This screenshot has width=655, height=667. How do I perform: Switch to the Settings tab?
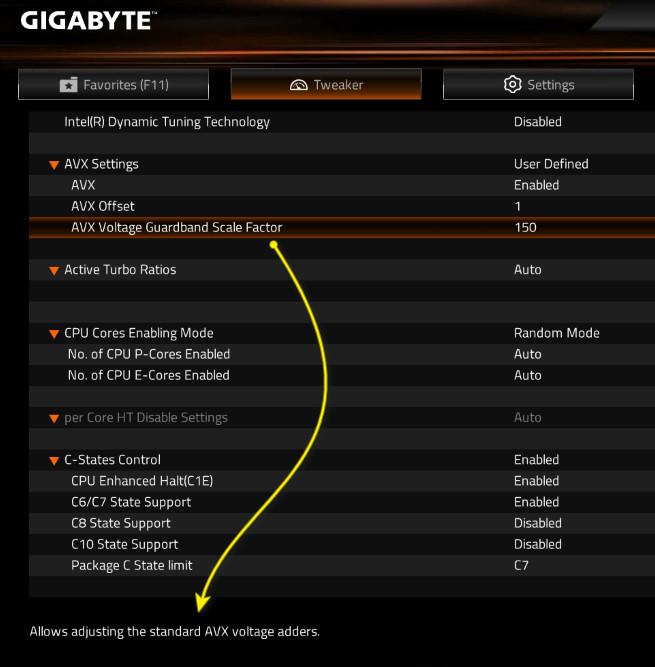click(538, 85)
